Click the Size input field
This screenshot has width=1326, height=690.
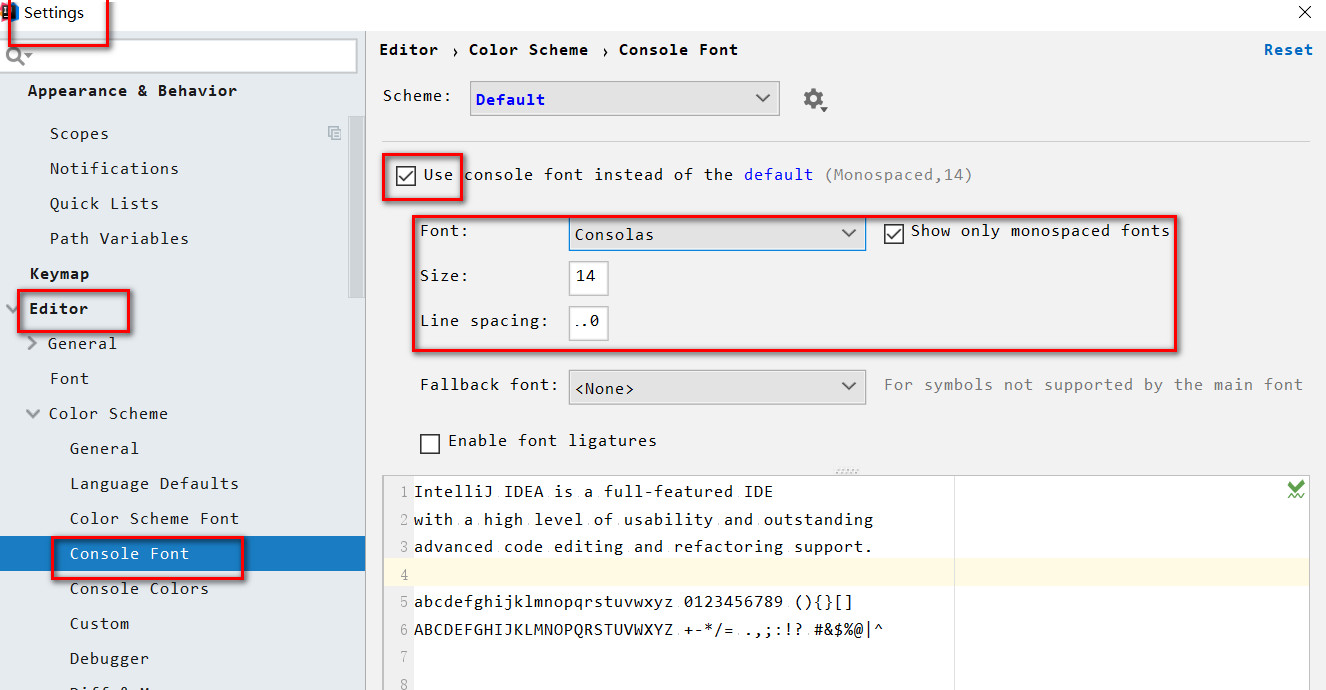tap(588, 277)
